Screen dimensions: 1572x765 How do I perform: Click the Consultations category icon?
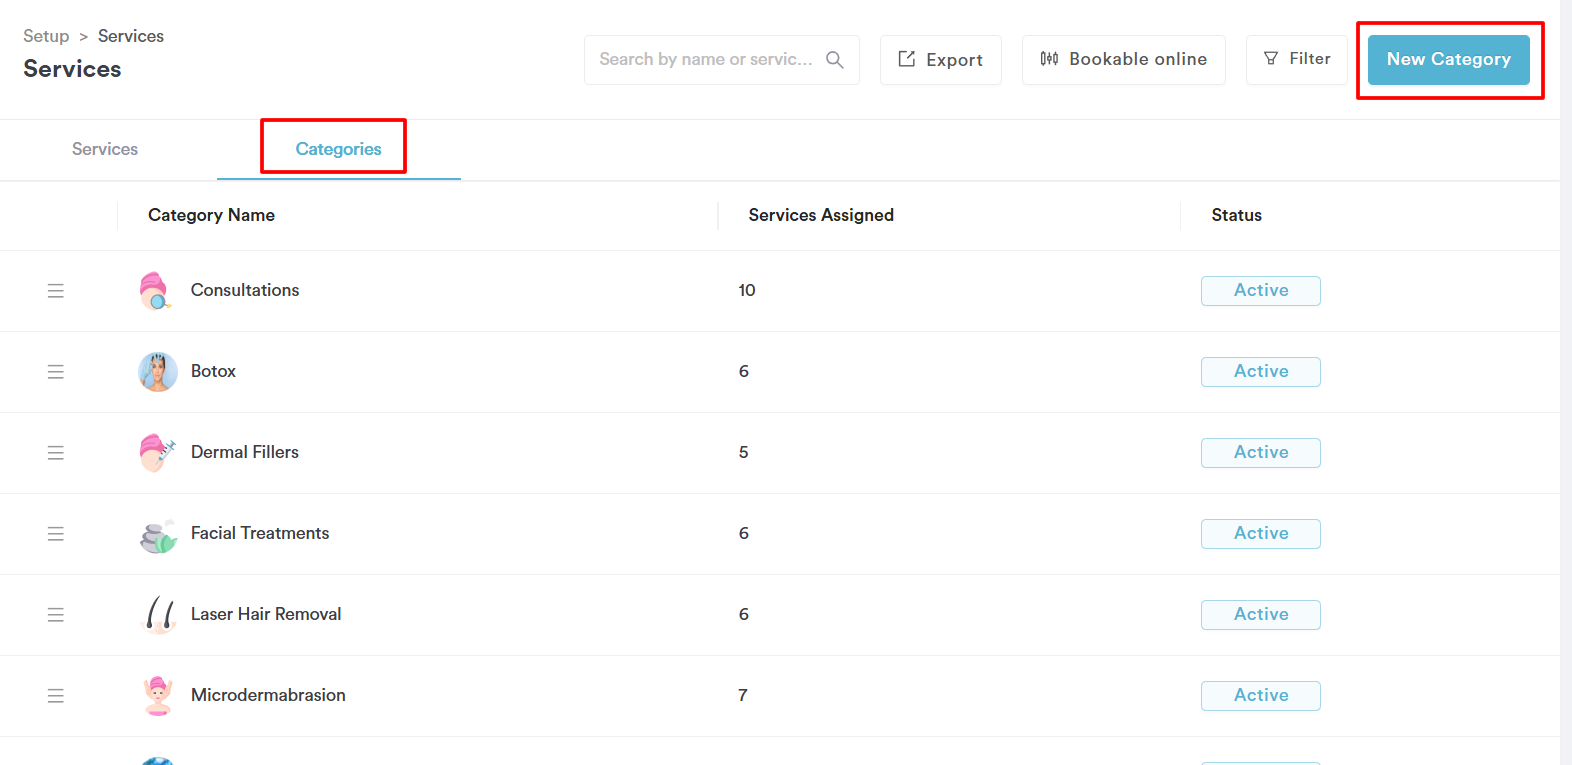[x=157, y=291]
